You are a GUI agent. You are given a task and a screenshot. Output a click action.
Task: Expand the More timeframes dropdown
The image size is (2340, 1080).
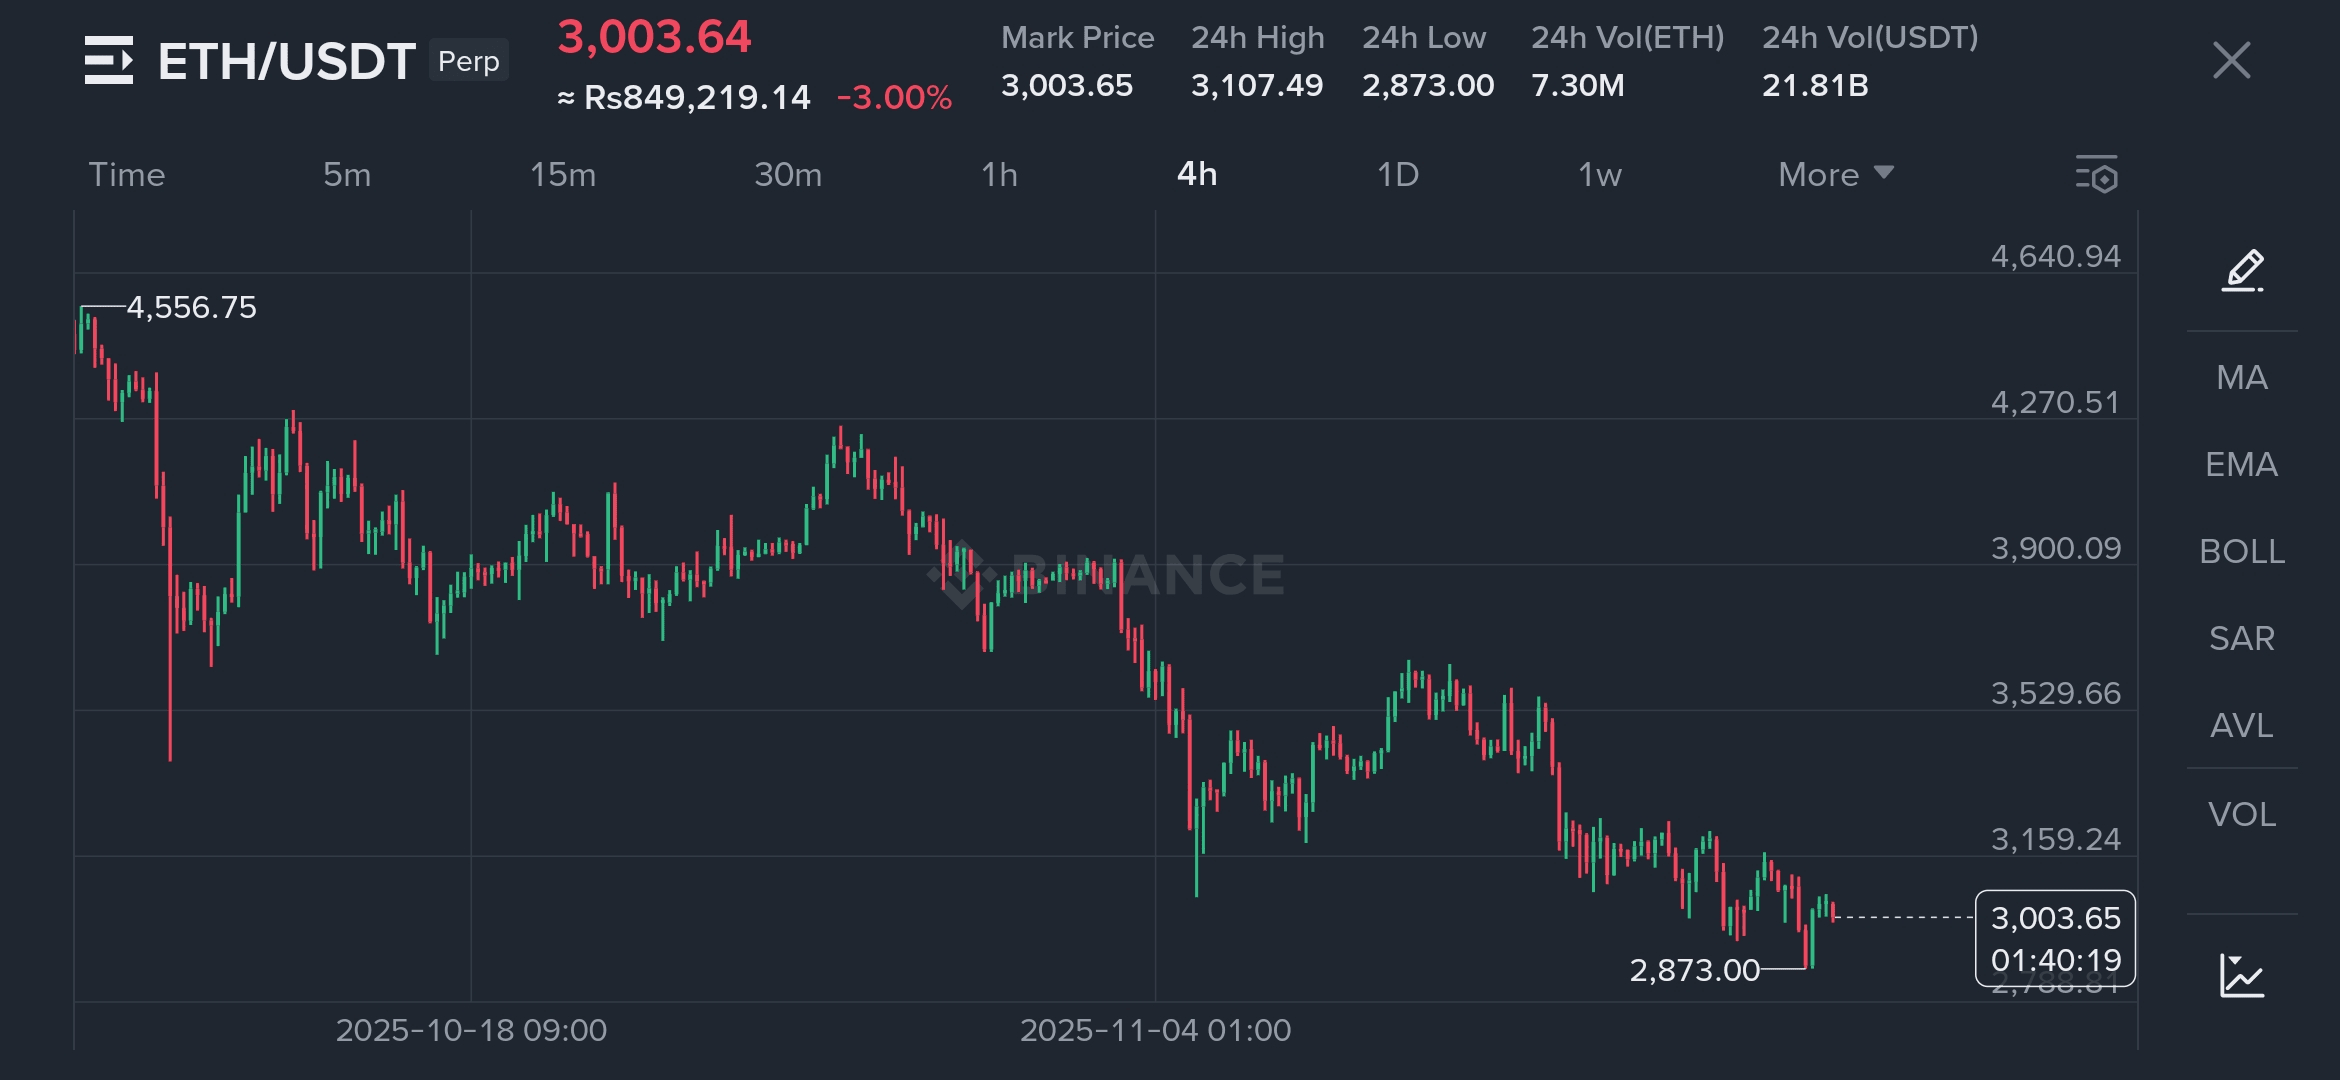[x=1835, y=174]
